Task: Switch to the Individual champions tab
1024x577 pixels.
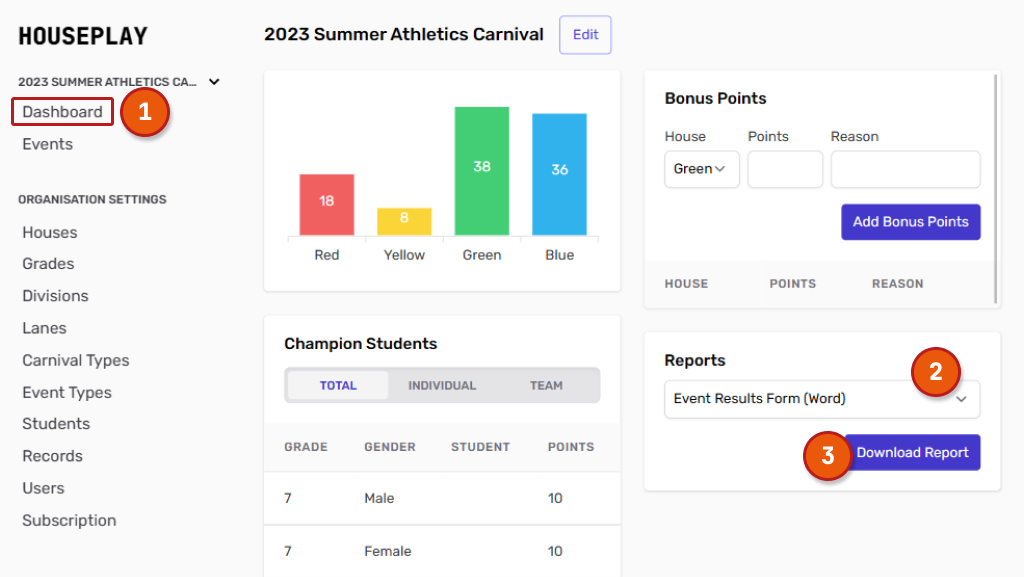Action: 442,386
